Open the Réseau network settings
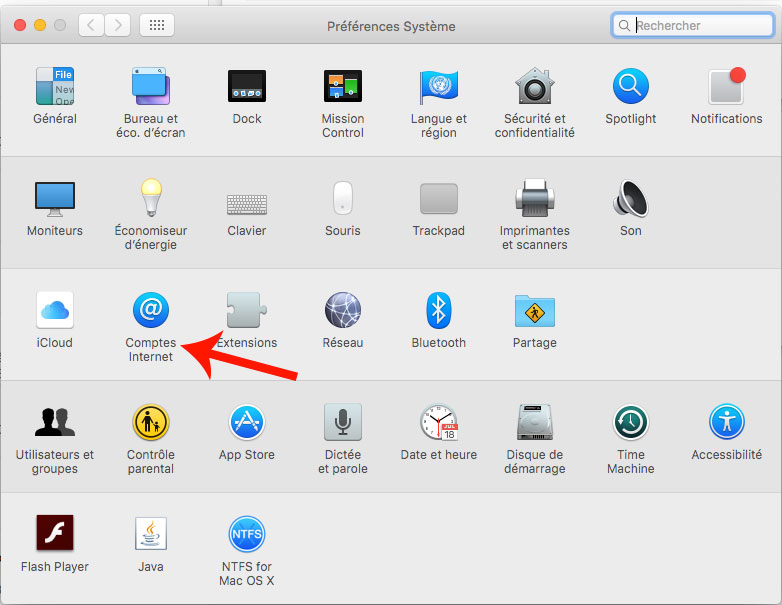Screen dimensions: 782x605 pyautogui.click(x=343, y=311)
